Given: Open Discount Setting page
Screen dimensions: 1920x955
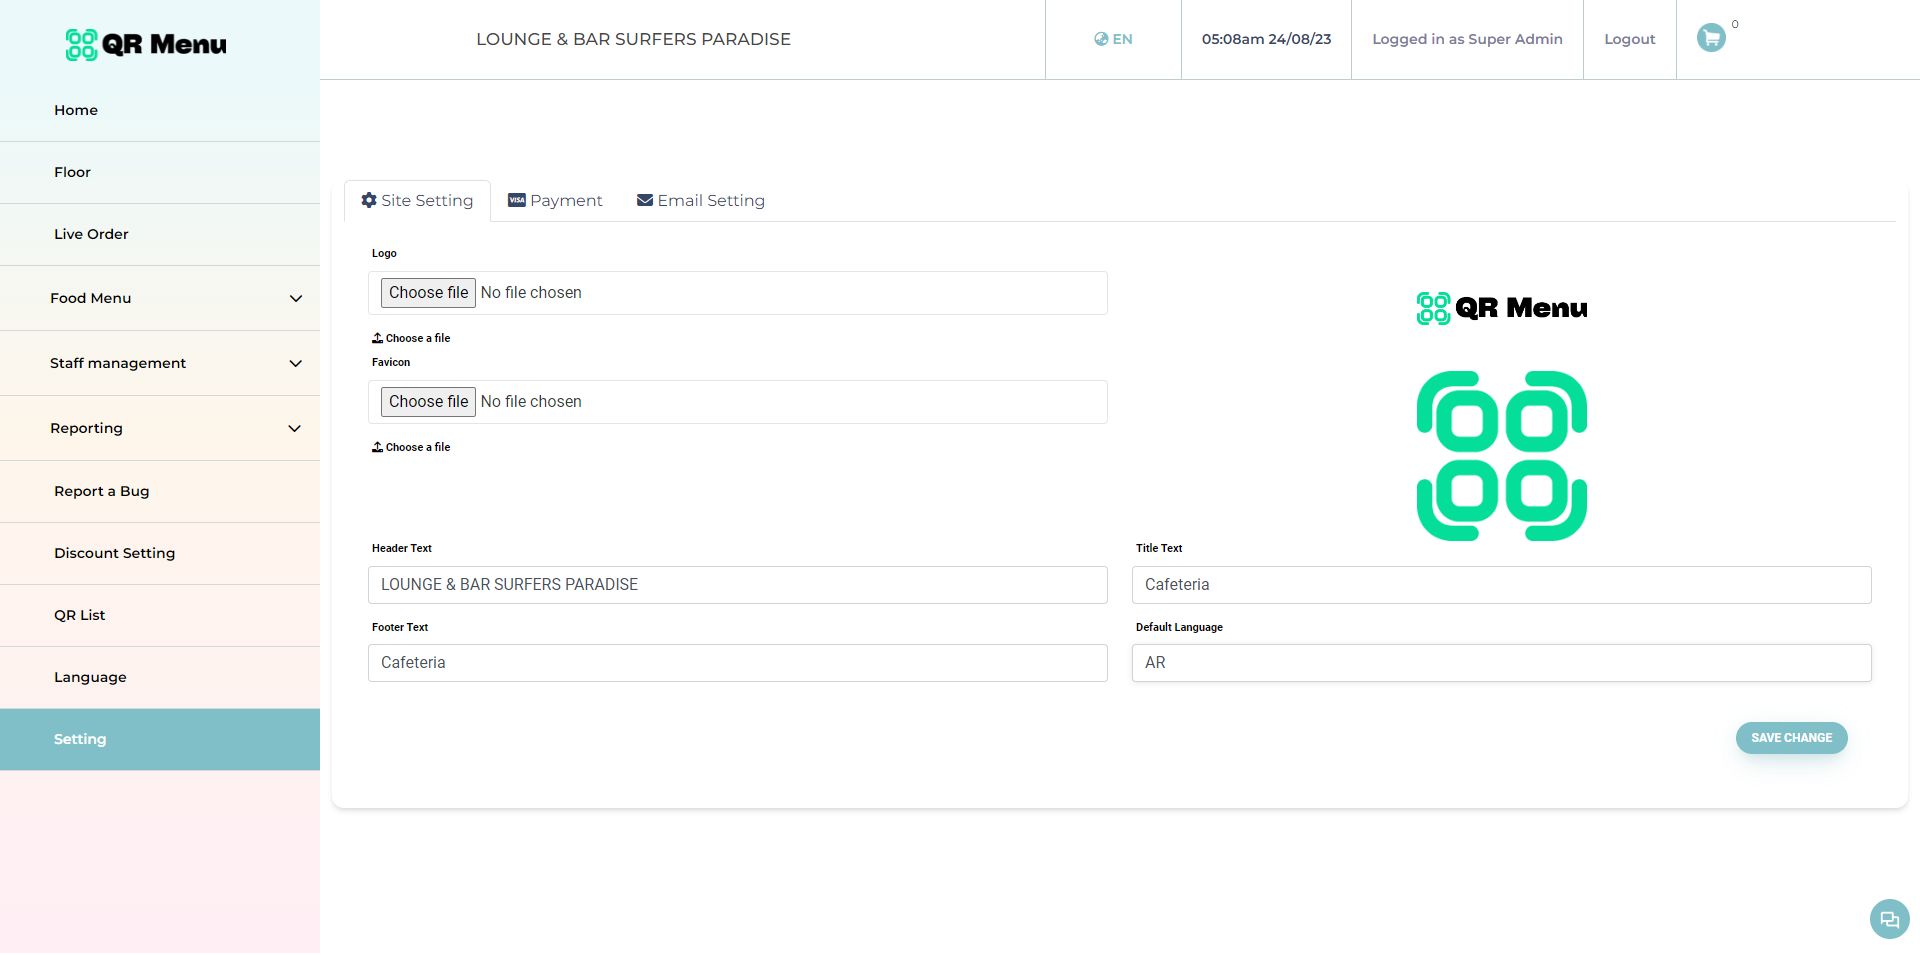Looking at the screenshot, I should (x=160, y=553).
